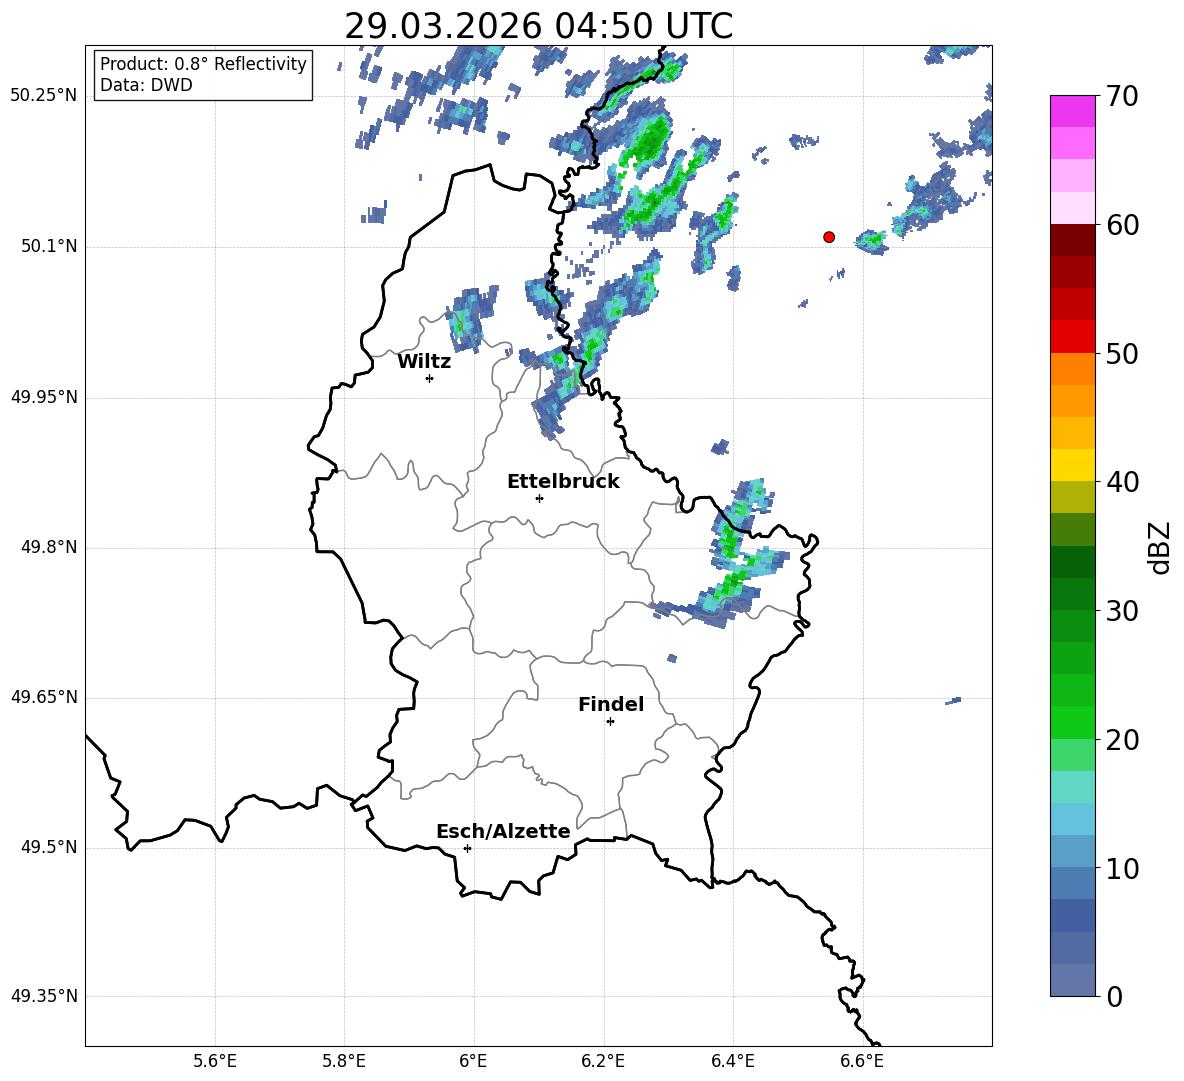Click the orange colorbar segment below 50

pos(1072,369)
